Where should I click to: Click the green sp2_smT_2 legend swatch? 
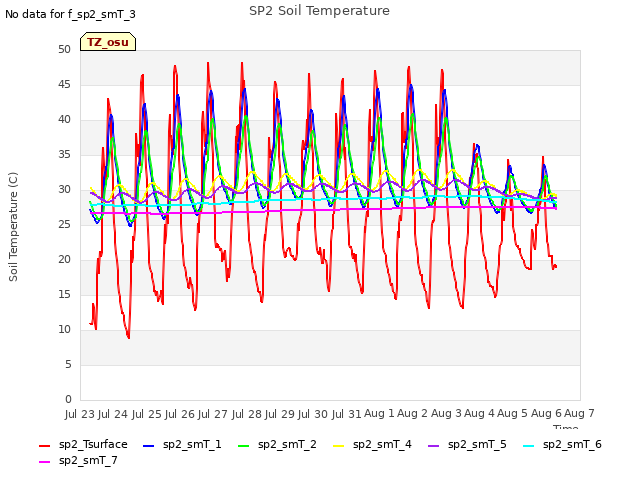pyautogui.click(x=244, y=445)
